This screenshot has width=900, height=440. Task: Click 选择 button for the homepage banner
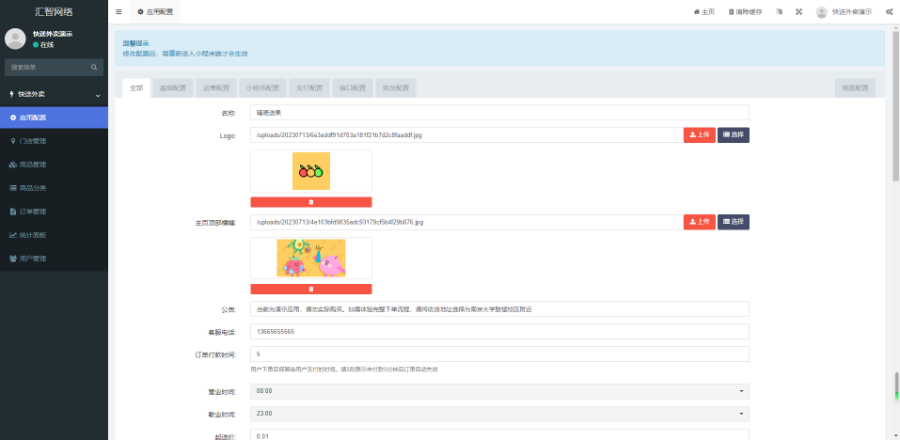[x=733, y=222]
